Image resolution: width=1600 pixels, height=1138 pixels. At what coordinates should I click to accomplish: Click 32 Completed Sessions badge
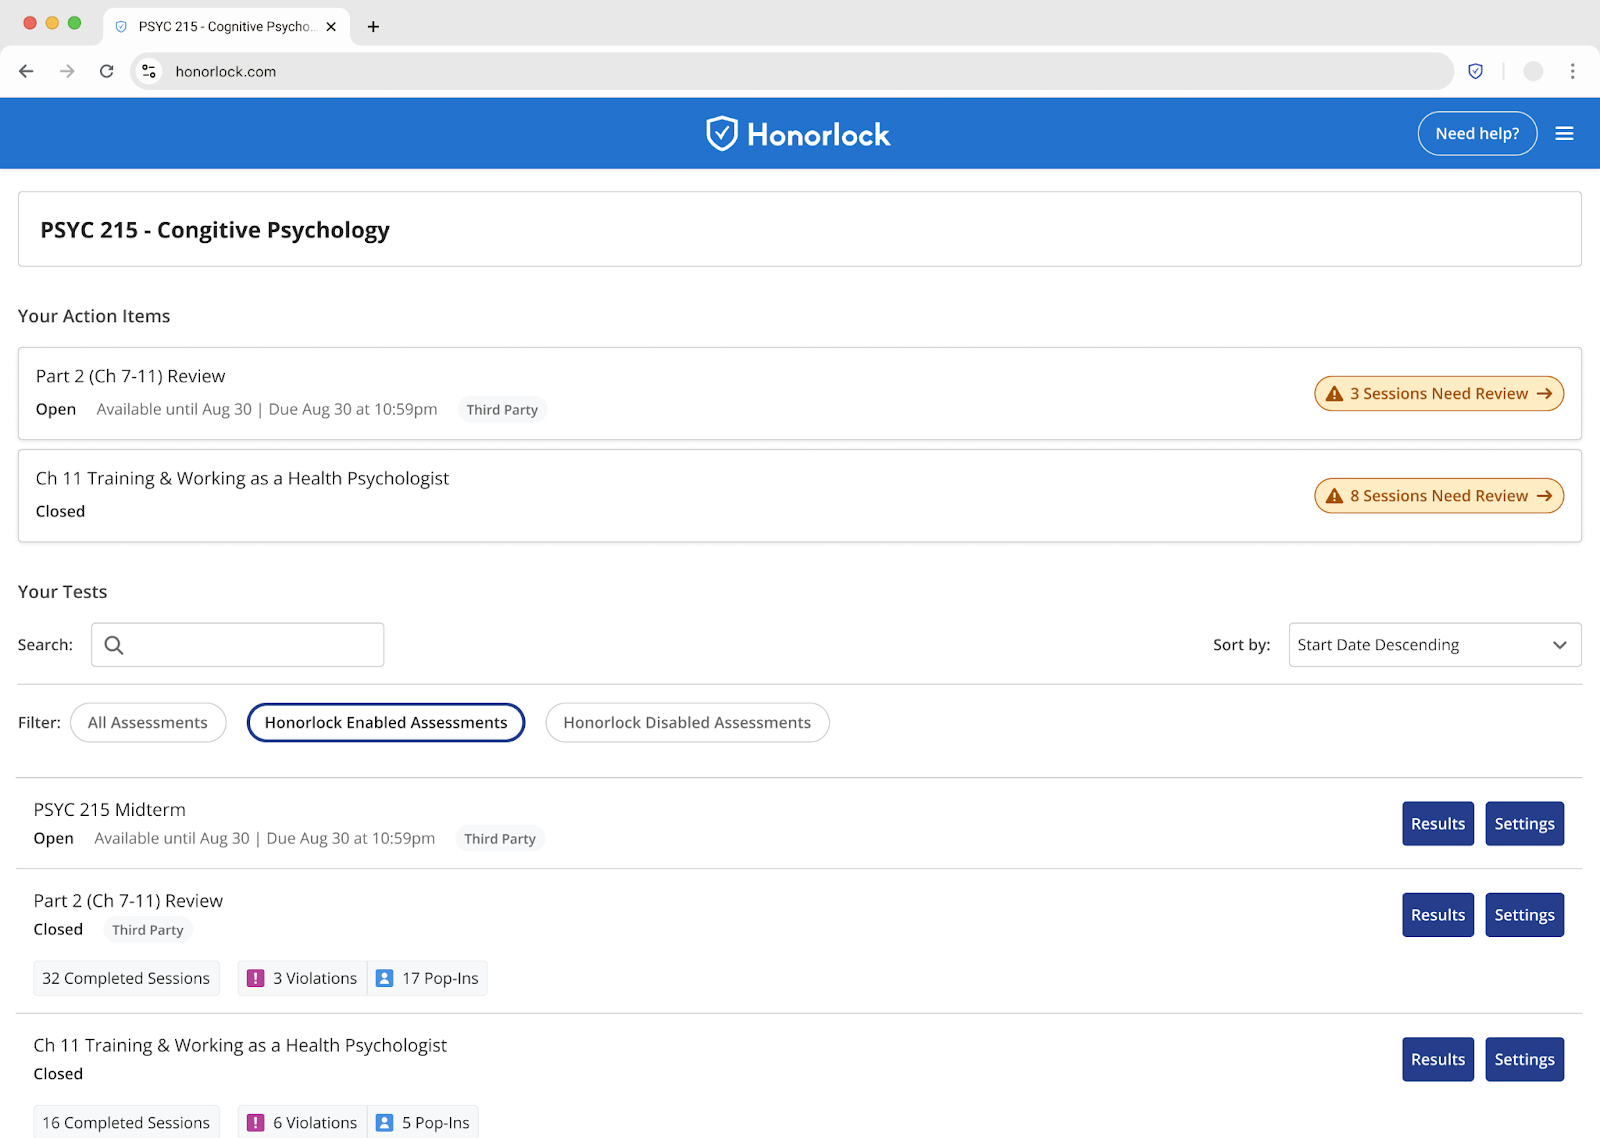126,978
